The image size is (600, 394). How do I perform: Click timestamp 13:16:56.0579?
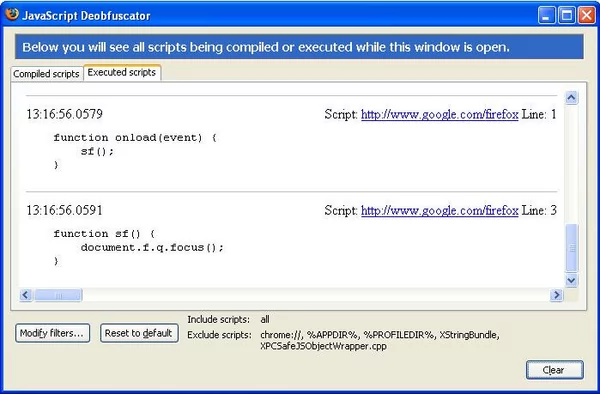[x=64, y=114]
